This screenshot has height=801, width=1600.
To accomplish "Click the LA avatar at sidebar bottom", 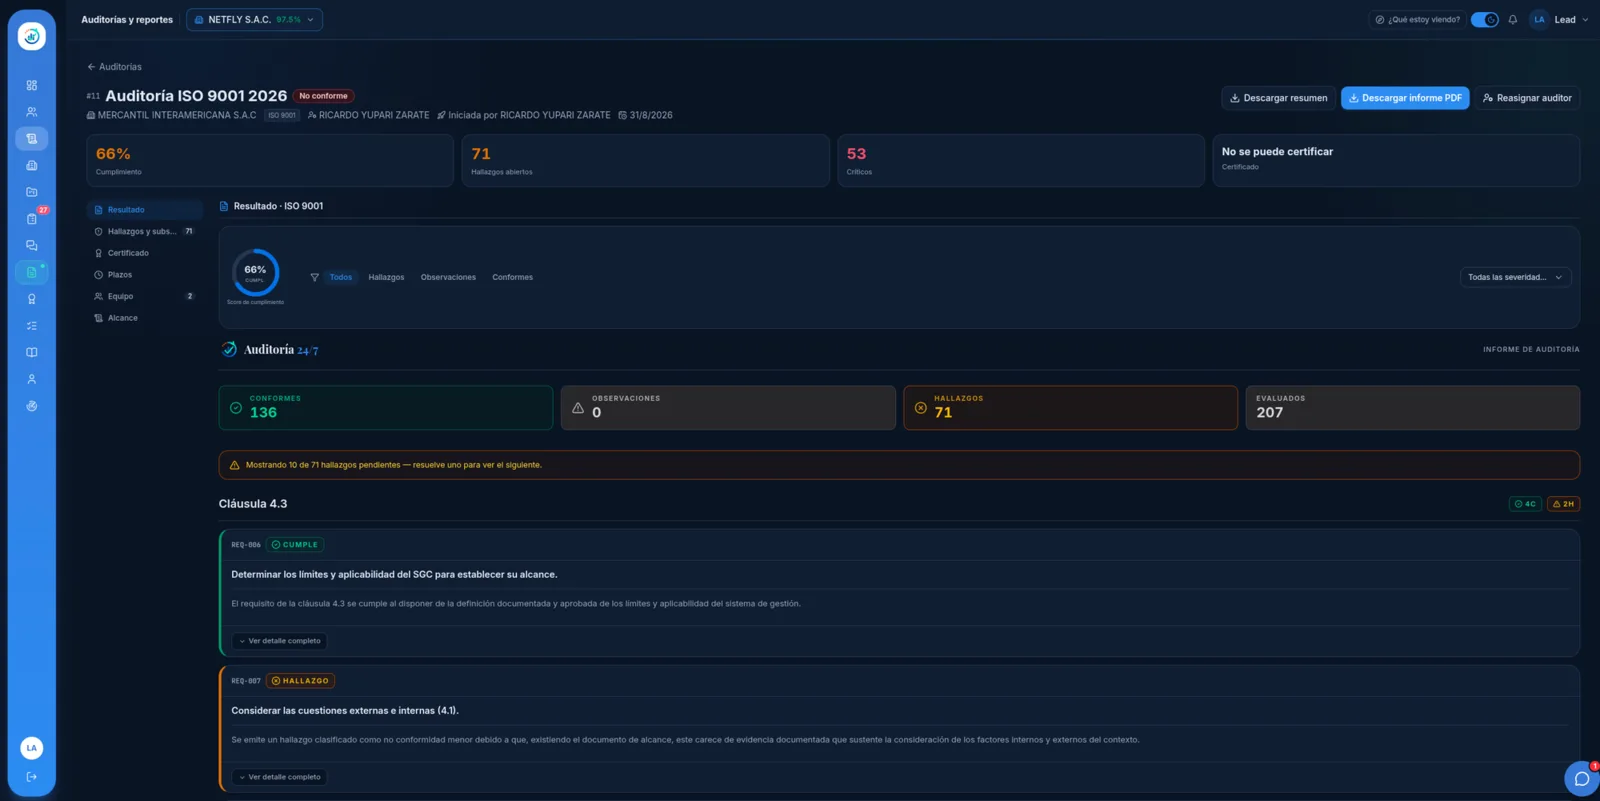I will coord(32,748).
